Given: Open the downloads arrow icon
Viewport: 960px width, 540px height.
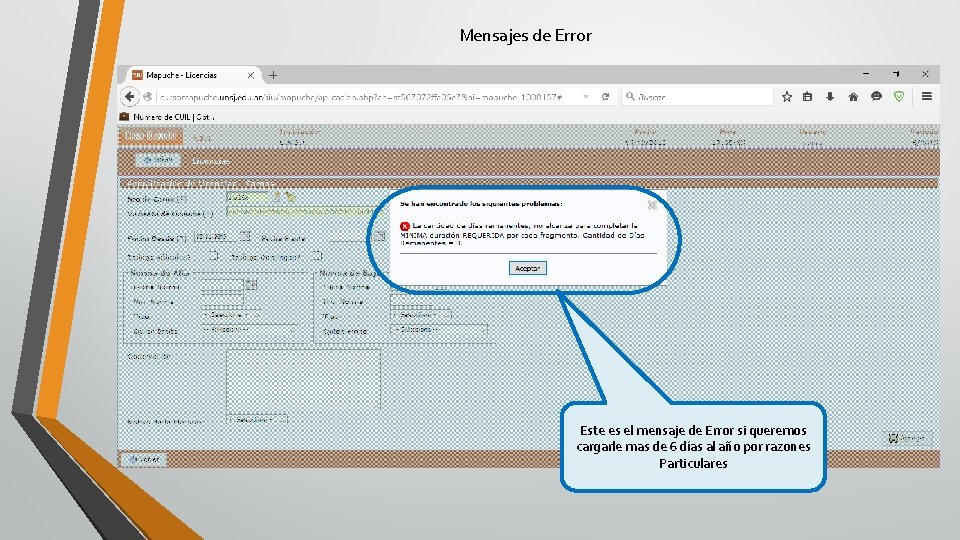Looking at the screenshot, I should [830, 97].
